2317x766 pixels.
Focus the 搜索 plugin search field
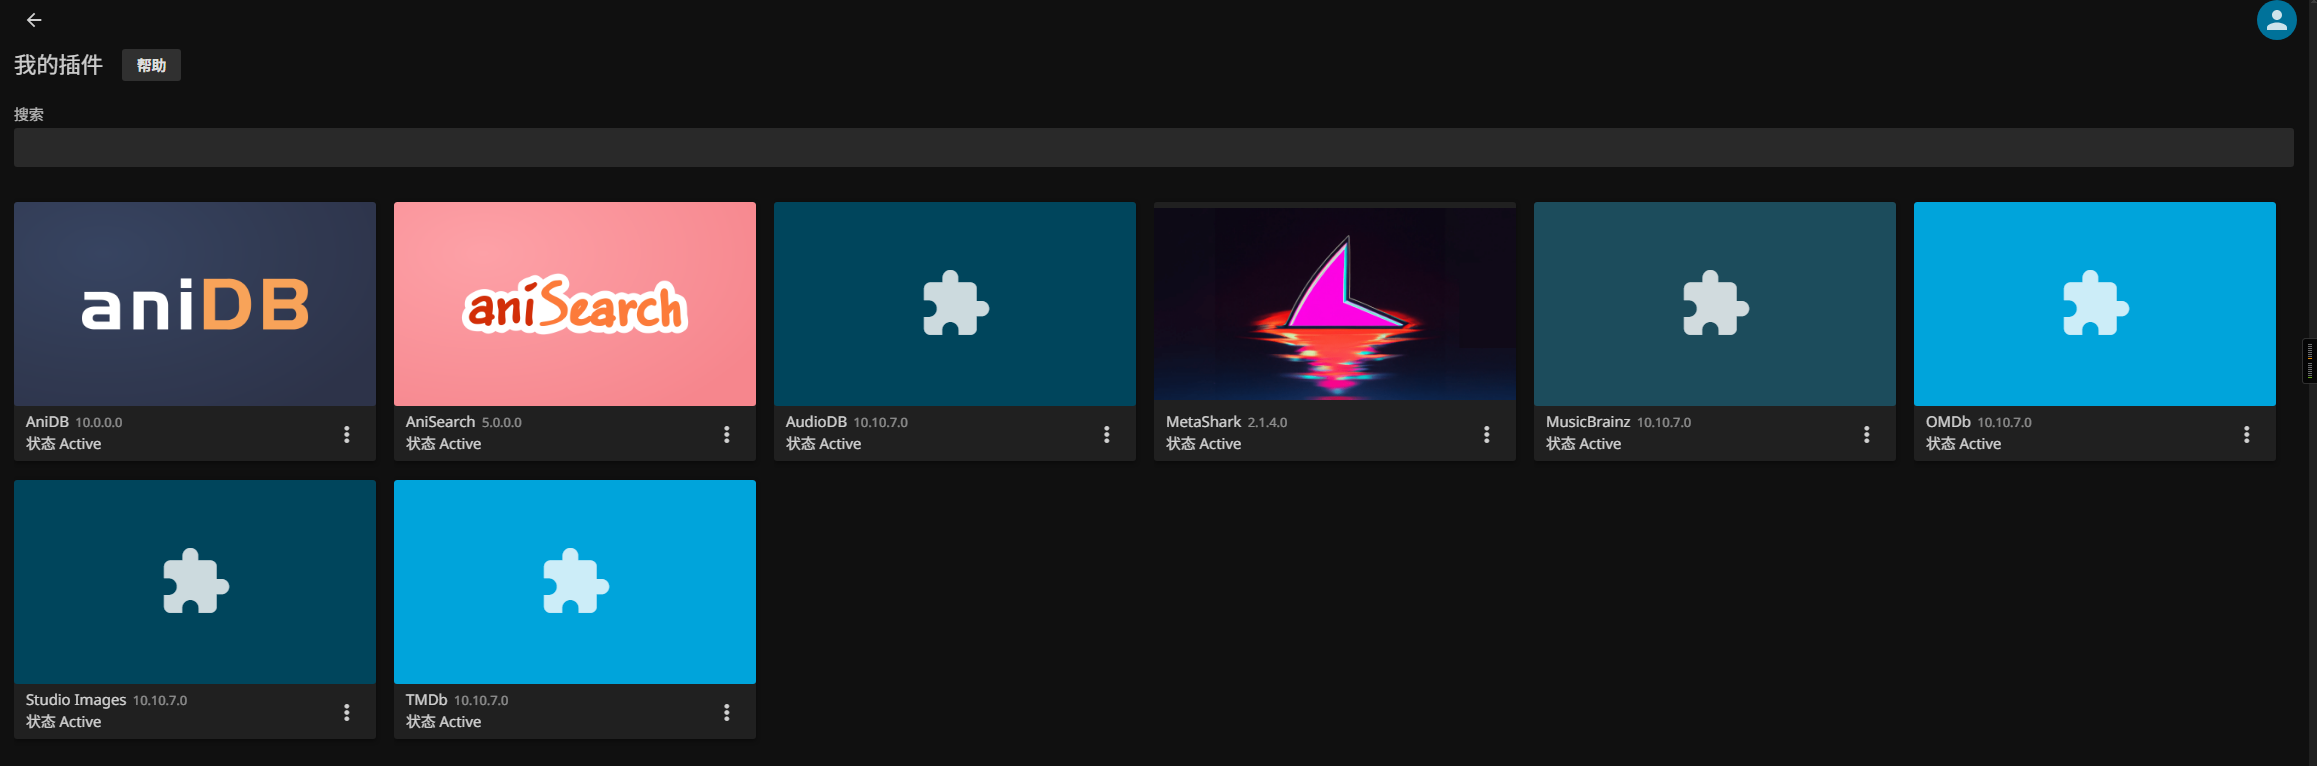(x=1153, y=147)
